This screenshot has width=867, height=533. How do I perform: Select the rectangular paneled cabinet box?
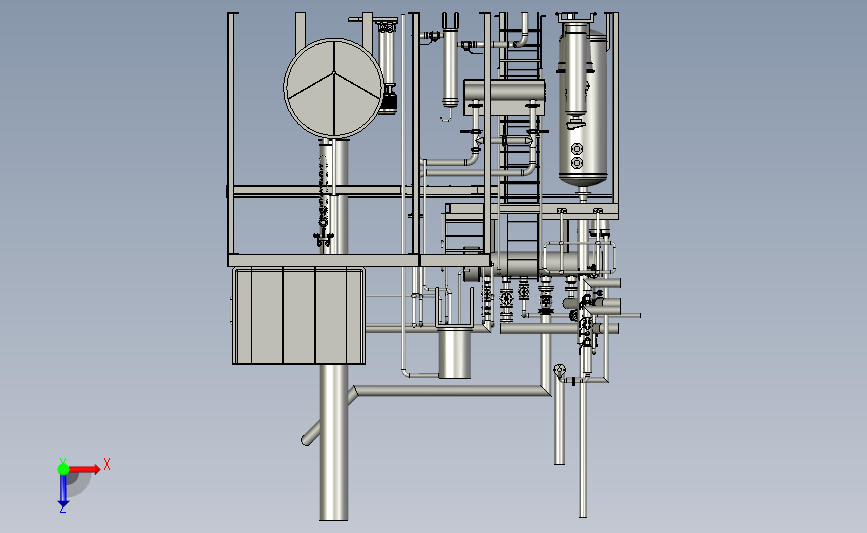[299, 316]
